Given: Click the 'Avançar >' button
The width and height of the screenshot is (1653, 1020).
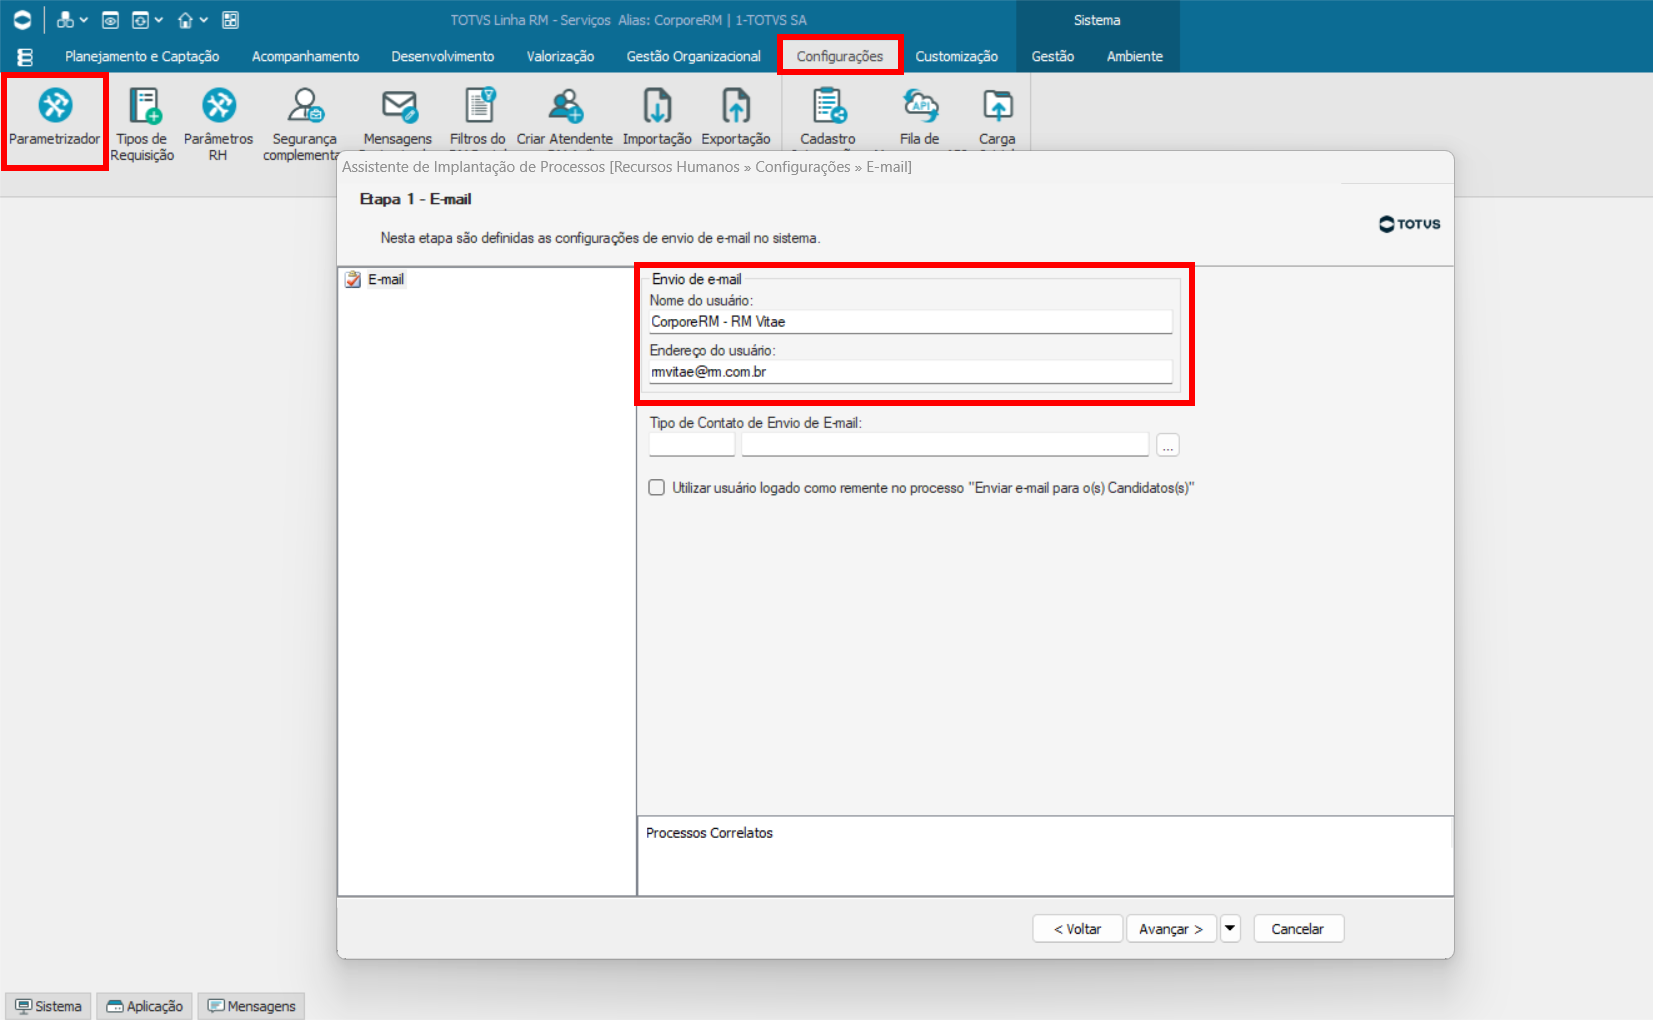Looking at the screenshot, I should (x=1171, y=929).
